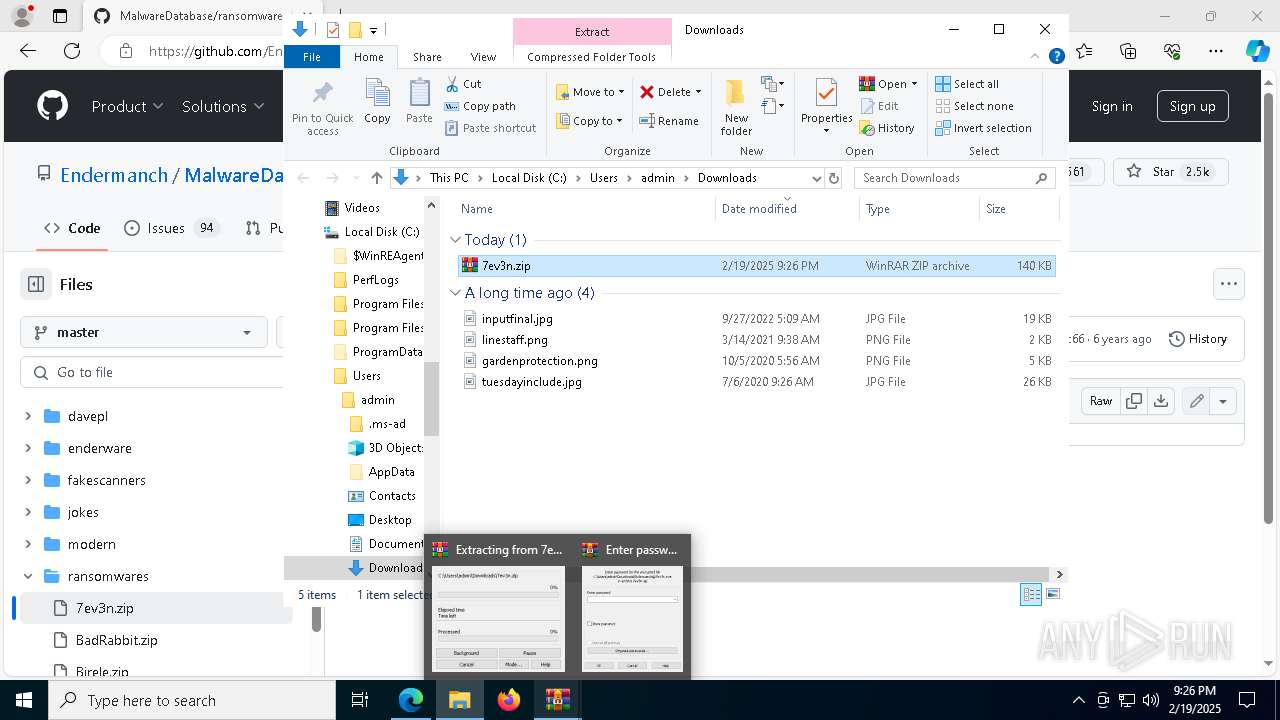Click the GitHub Sign up button
This screenshot has width=1280, height=720.
click(1192, 106)
